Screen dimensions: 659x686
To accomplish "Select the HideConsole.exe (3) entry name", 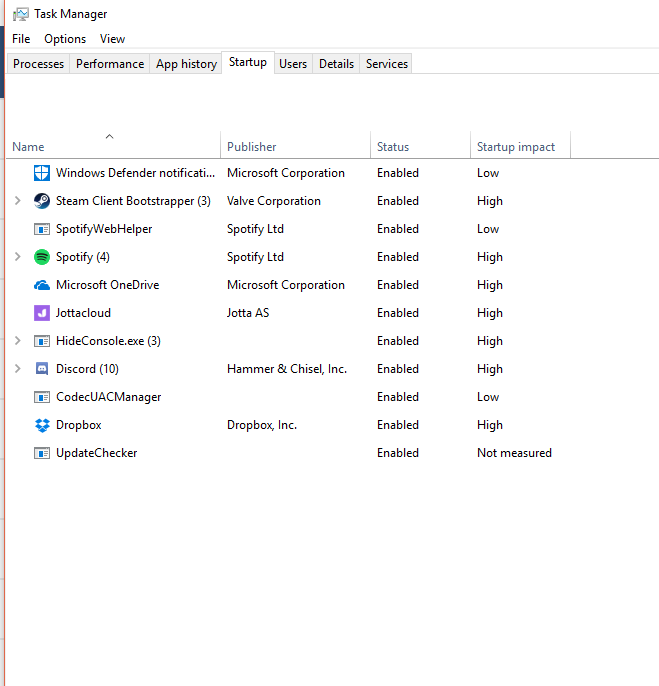I will point(108,341).
